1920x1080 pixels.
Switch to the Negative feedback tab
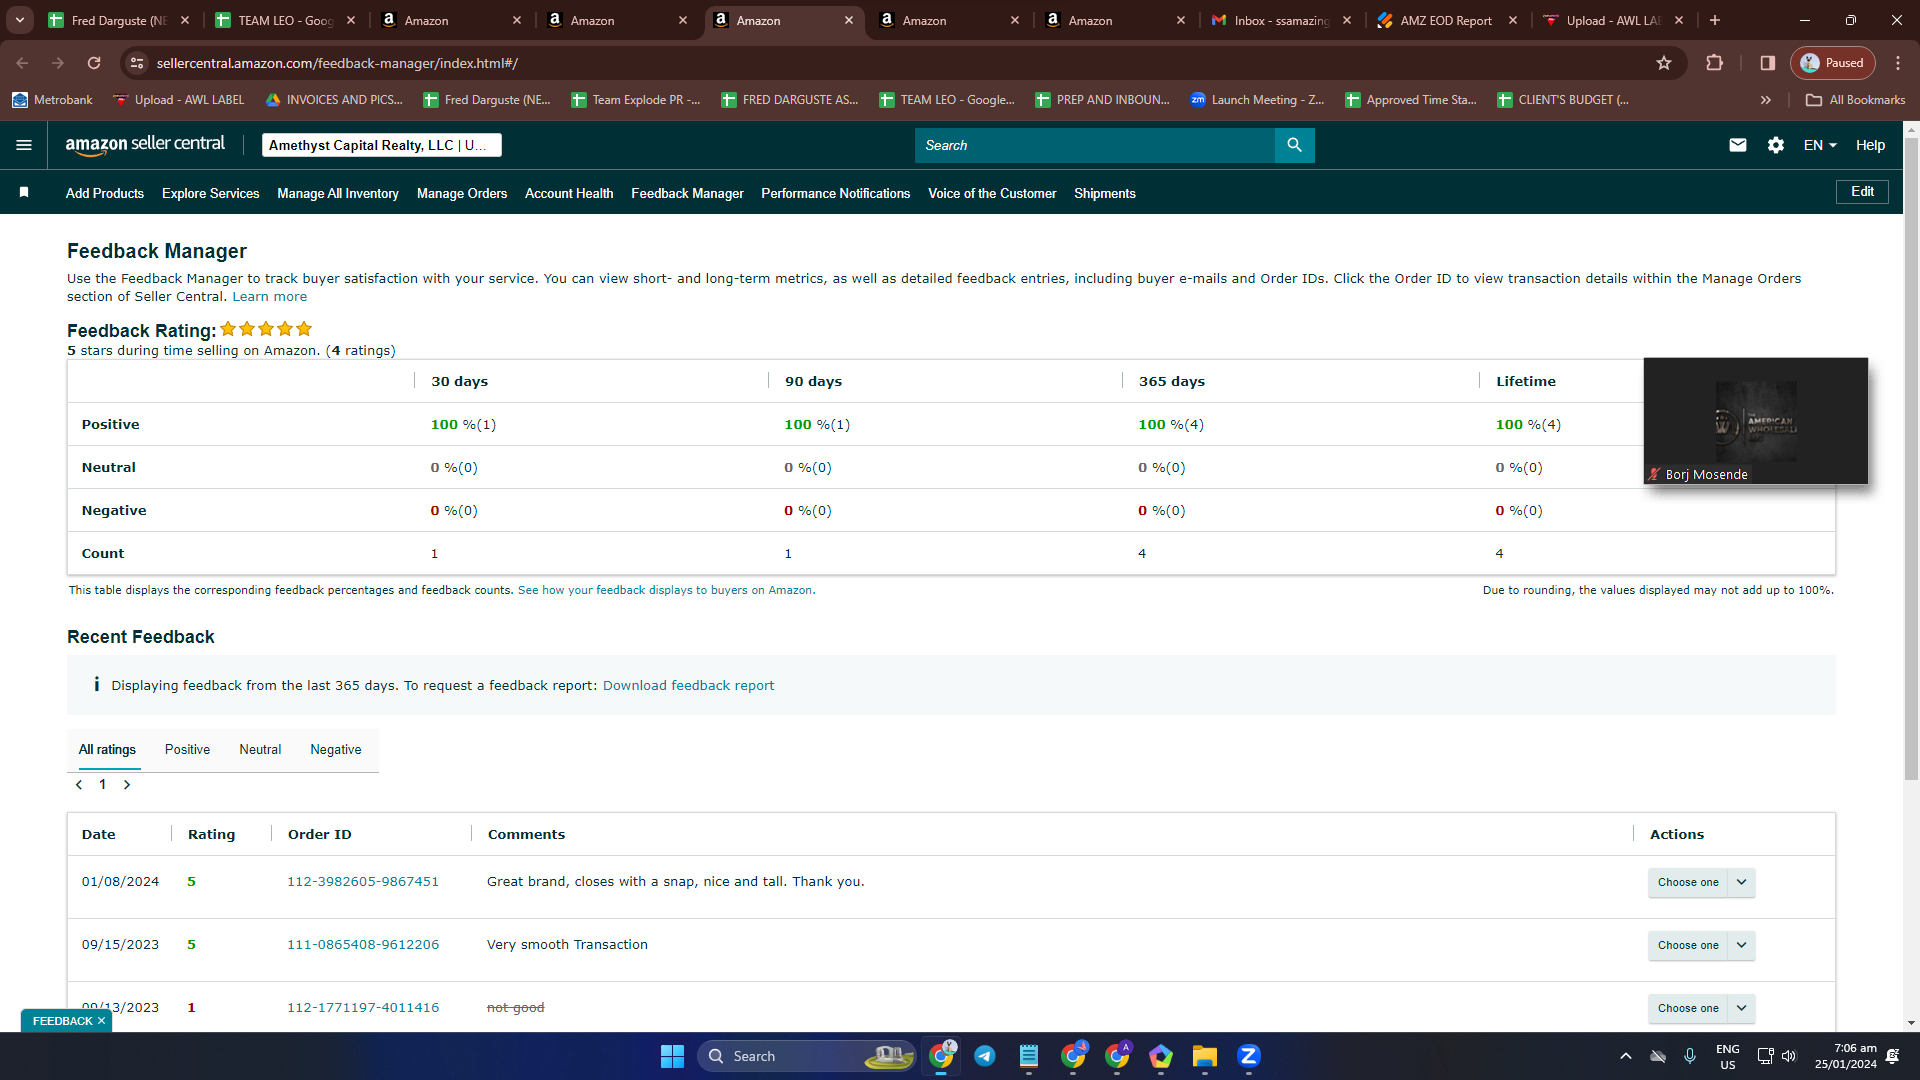(x=336, y=750)
